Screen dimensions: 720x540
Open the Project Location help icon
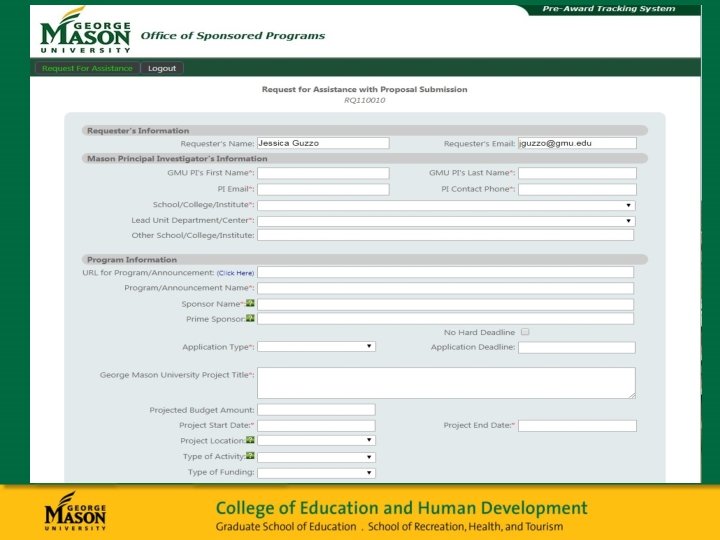click(250, 440)
